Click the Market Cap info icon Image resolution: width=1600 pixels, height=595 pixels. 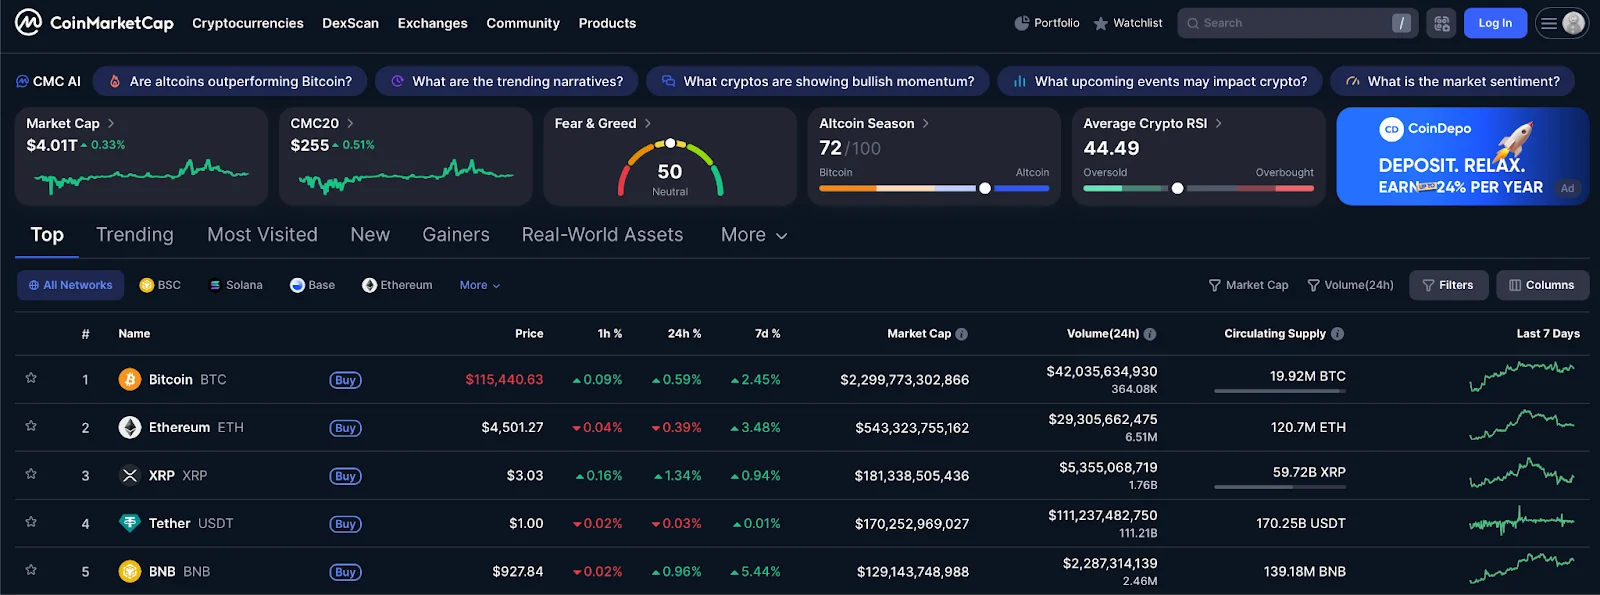point(961,334)
